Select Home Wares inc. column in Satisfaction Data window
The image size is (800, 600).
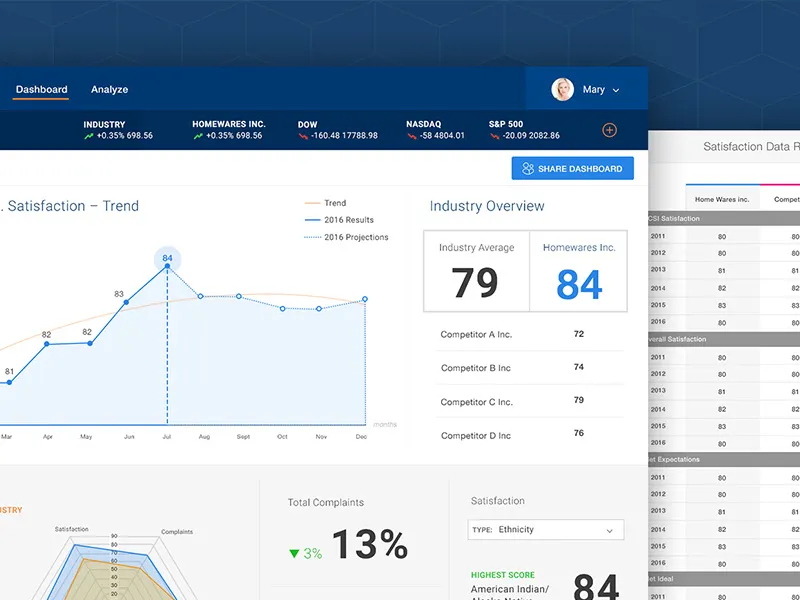[x=722, y=199]
